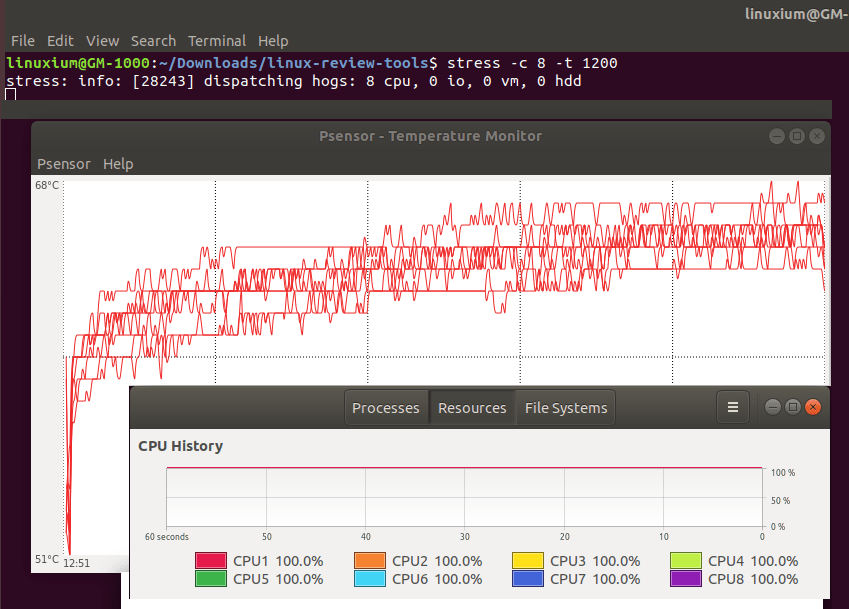The height and width of the screenshot is (609, 849).
Task: Pick the CPU1 red color swatch
Action: click(211, 561)
